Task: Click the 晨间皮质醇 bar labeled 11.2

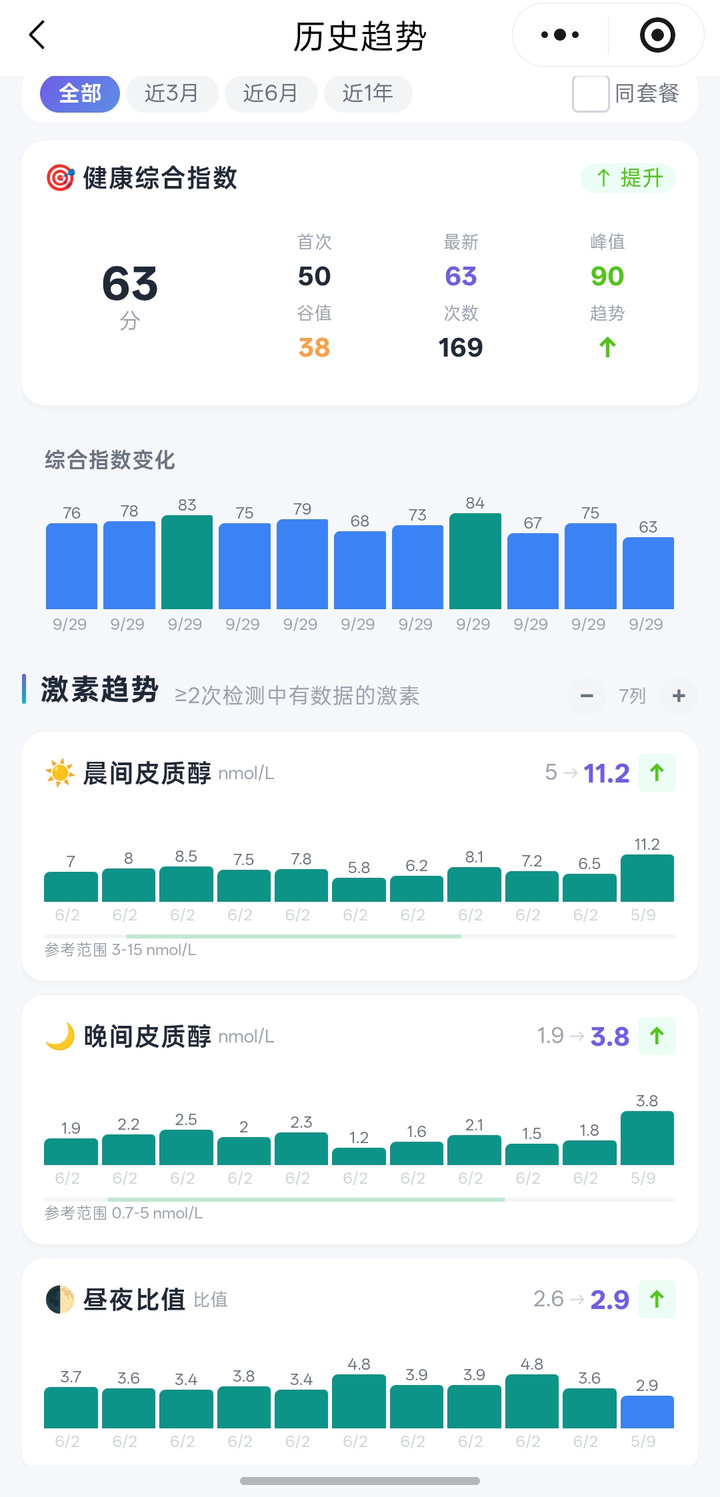Action: point(647,878)
